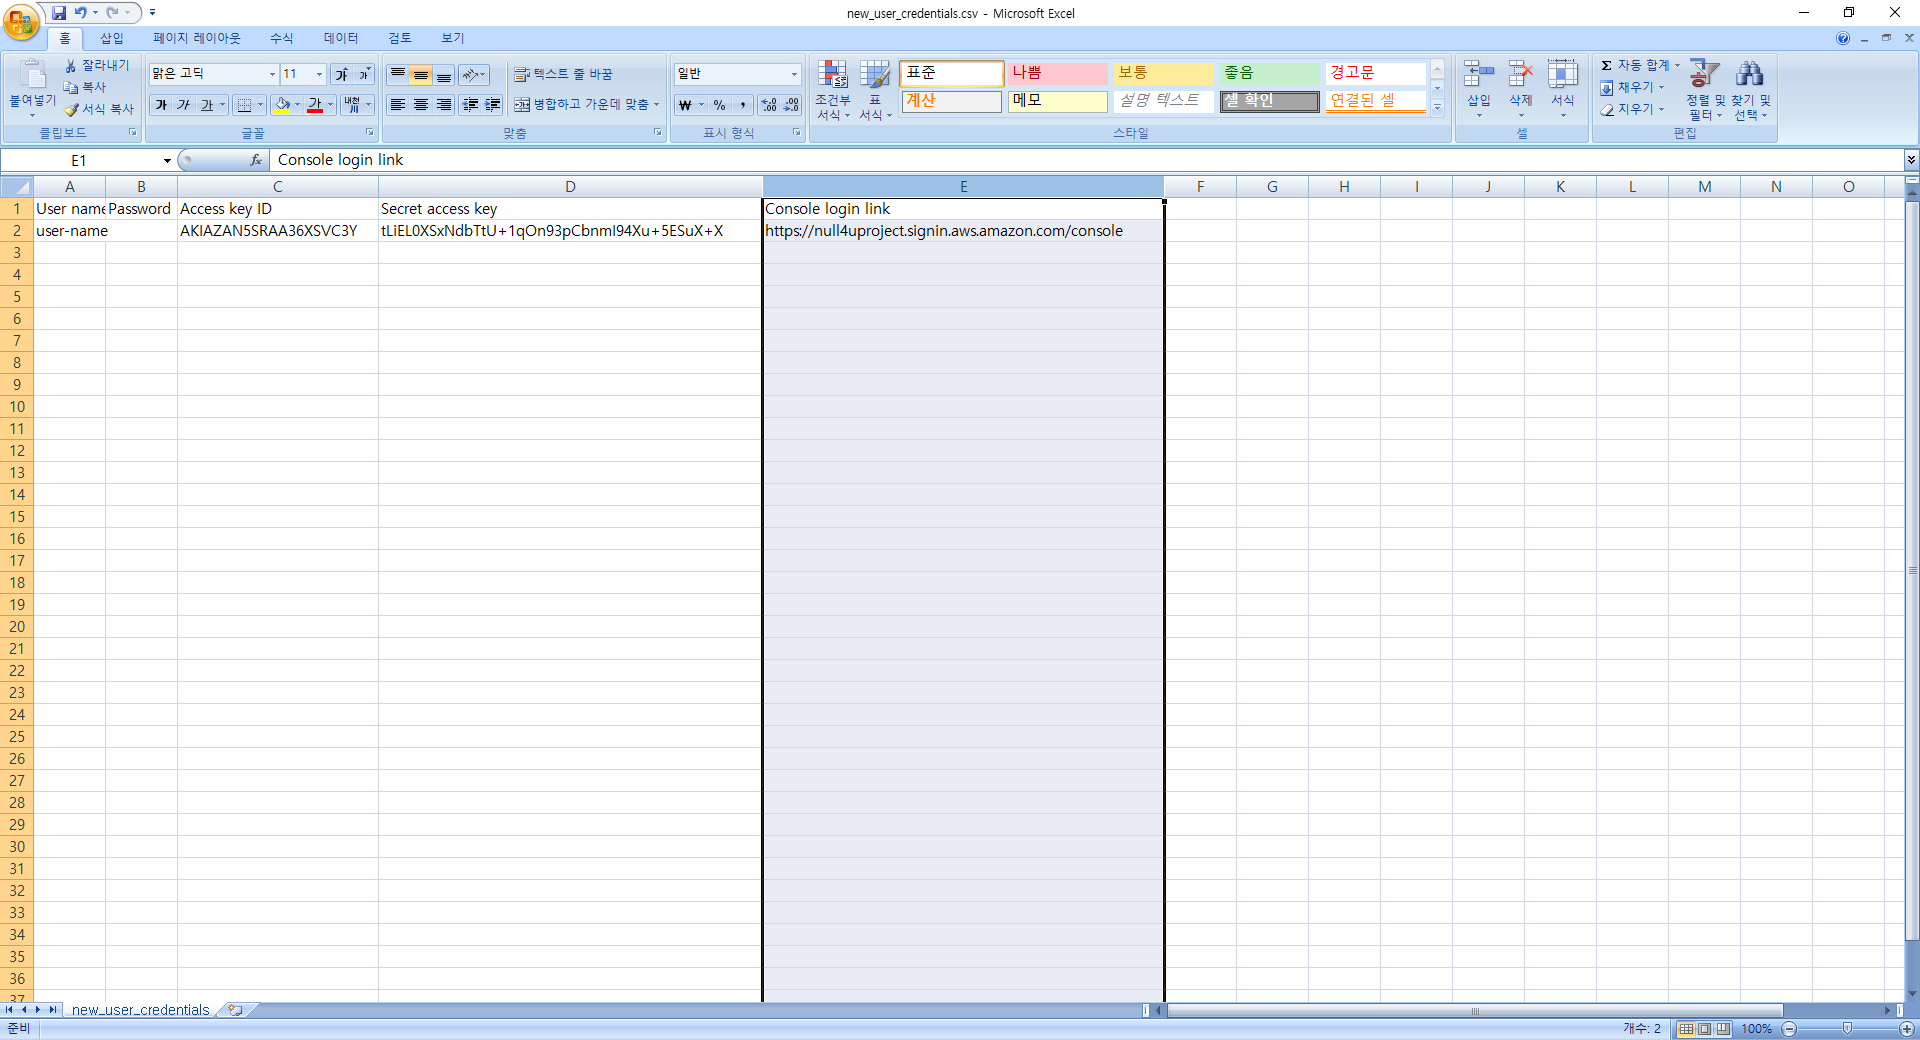Open the 페이지 레이아웃 ribbon tab
1920x1040 pixels.
tap(197, 38)
